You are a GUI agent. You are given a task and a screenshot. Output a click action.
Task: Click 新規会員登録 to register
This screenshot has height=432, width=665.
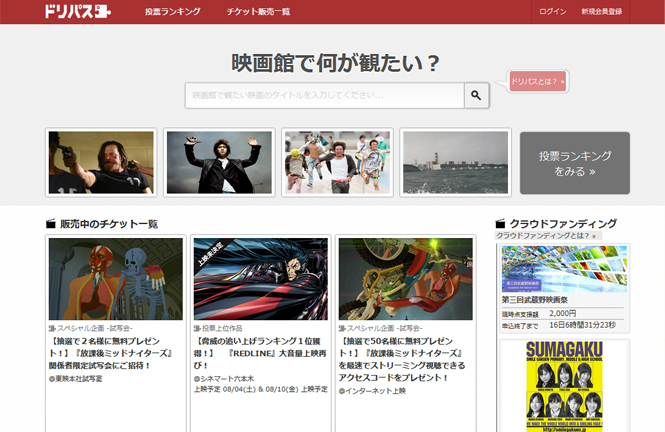615,12
